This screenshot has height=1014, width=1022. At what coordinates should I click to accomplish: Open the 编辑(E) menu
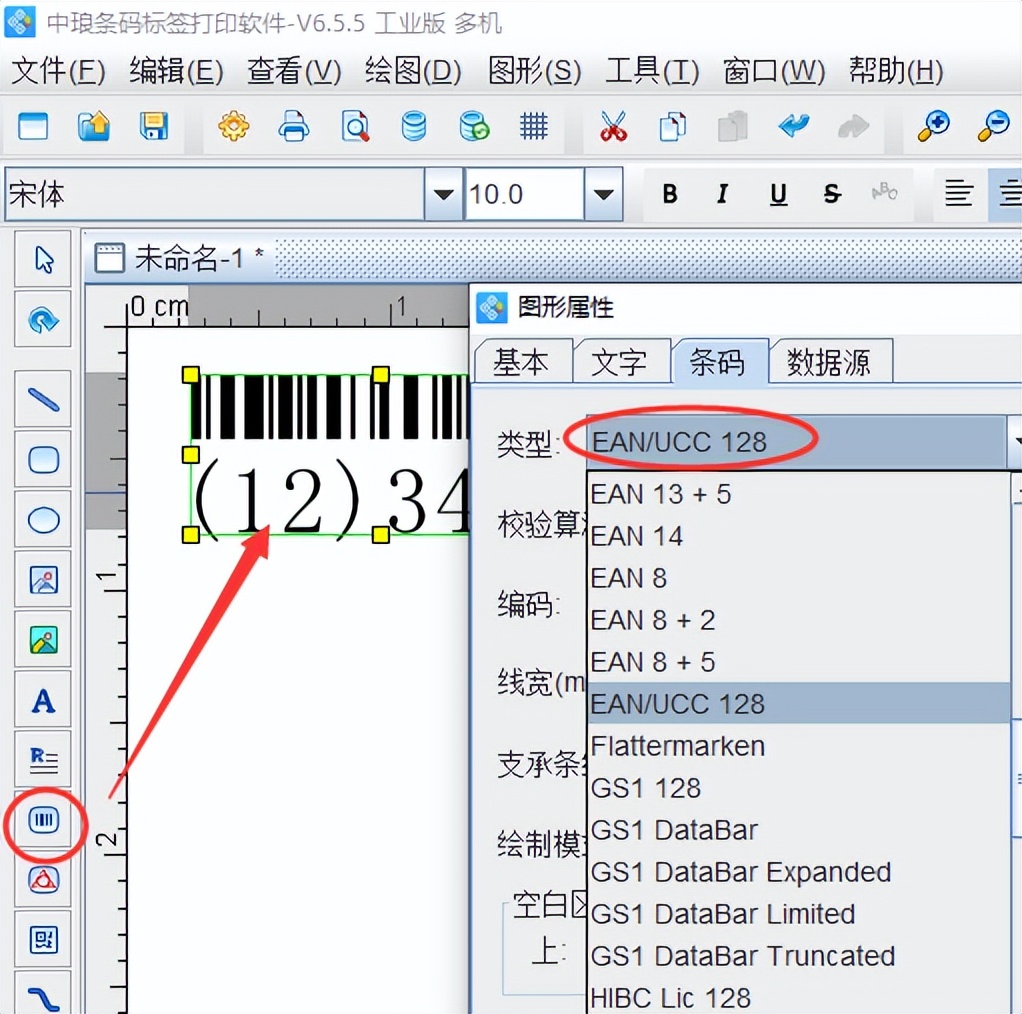[x=177, y=70]
